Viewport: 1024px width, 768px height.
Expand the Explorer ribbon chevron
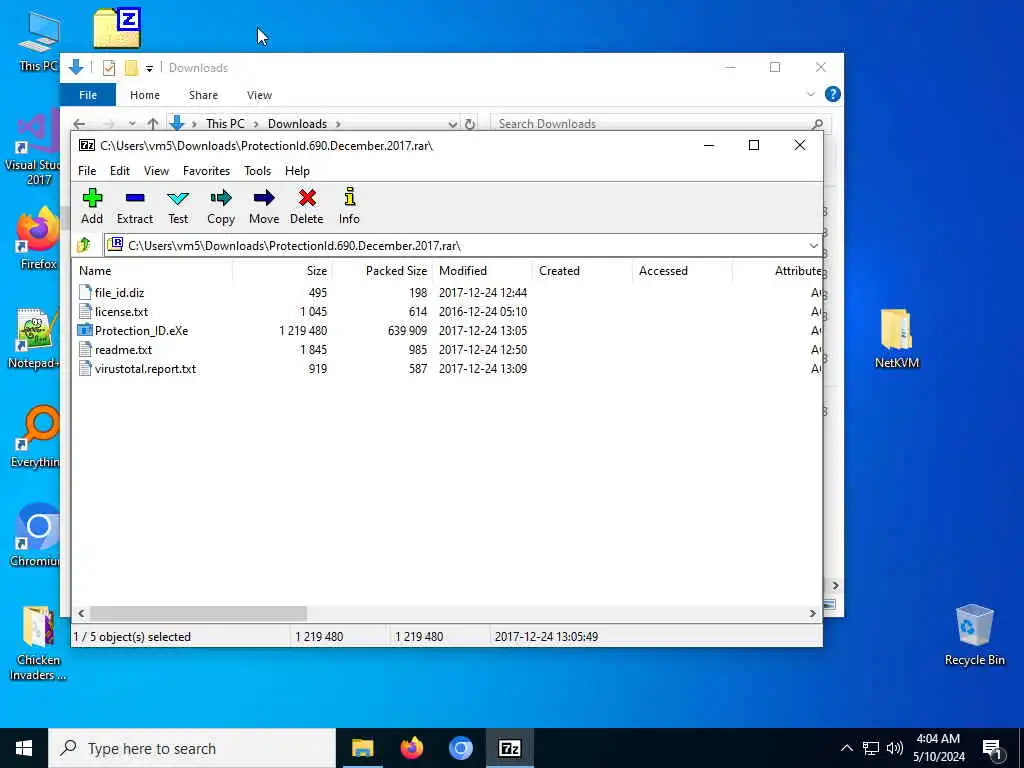(810, 94)
